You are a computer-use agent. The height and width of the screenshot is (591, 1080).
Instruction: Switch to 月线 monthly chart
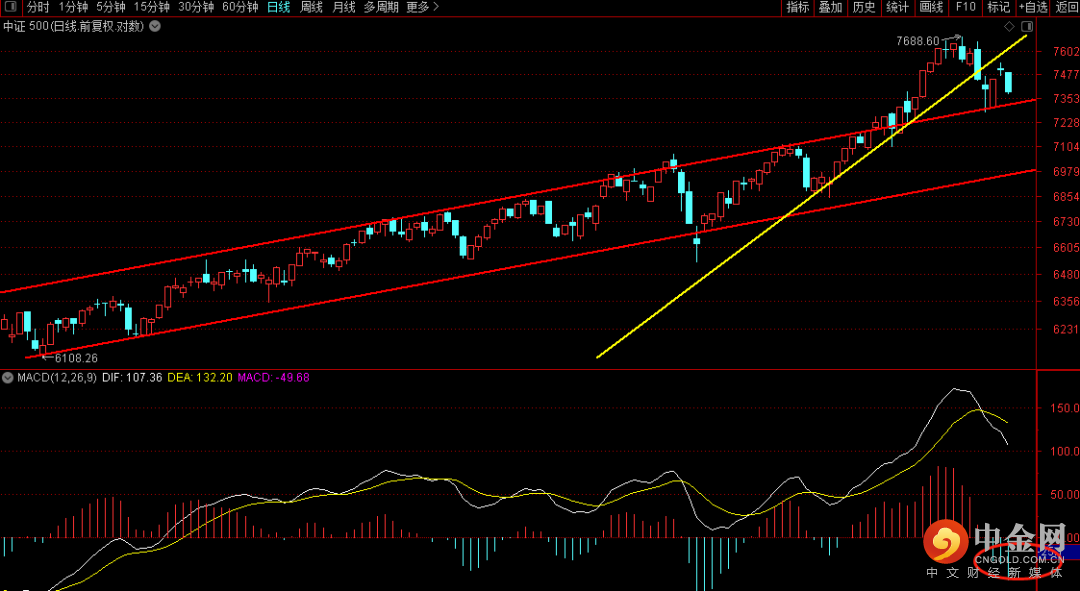click(x=344, y=7)
